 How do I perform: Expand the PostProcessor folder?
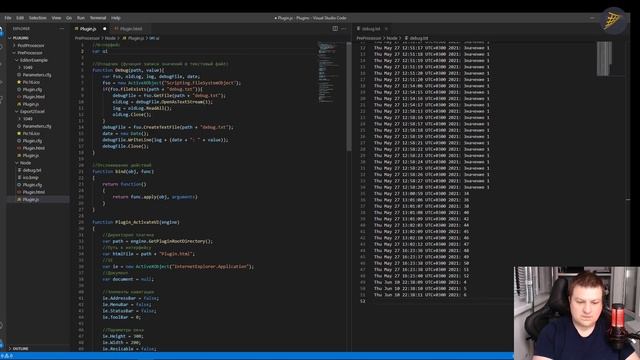click(x=31, y=45)
